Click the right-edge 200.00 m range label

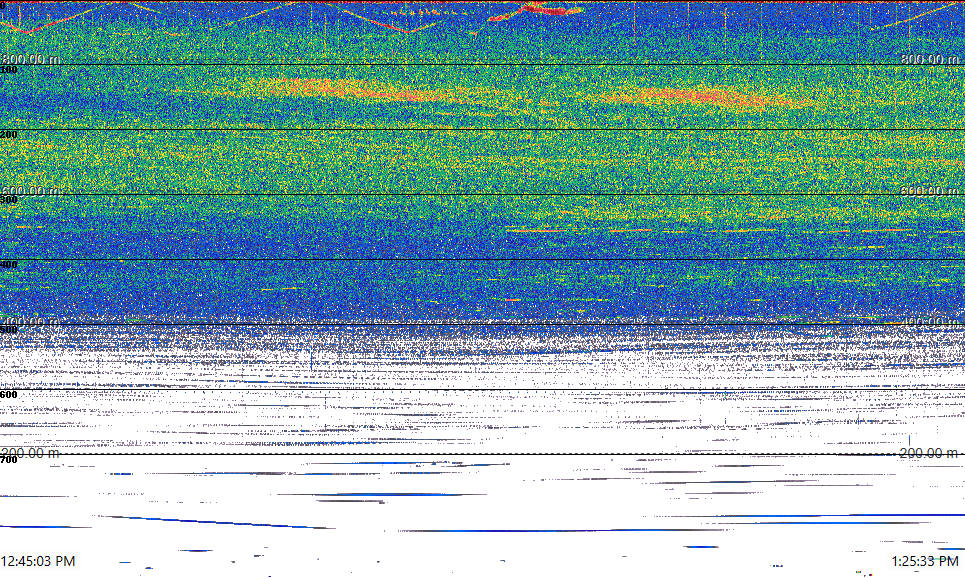click(929, 453)
